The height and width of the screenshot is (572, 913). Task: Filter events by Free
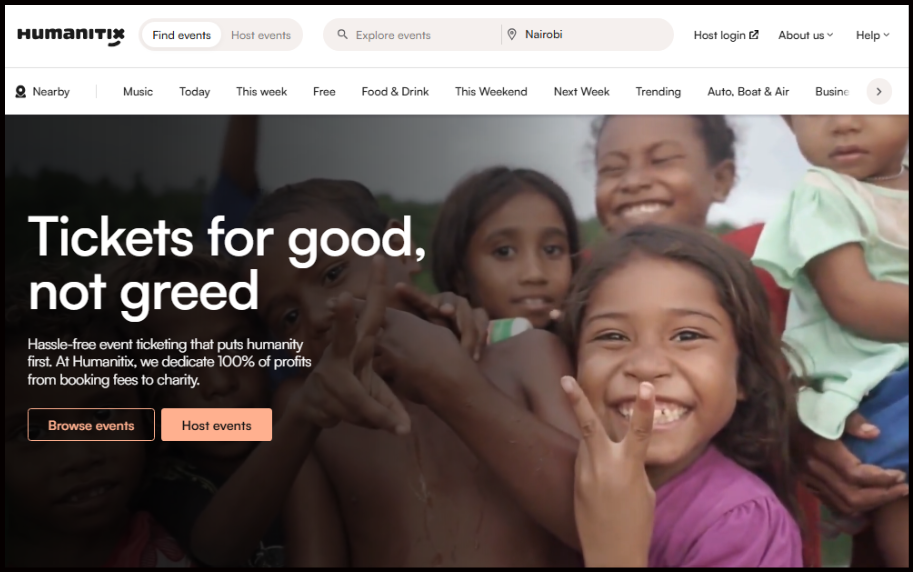coord(324,91)
